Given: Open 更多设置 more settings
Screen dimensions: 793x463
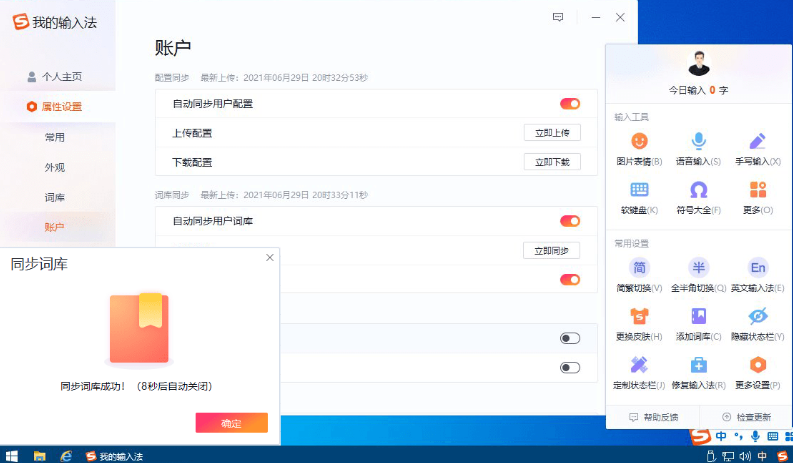Looking at the screenshot, I should [758, 373].
